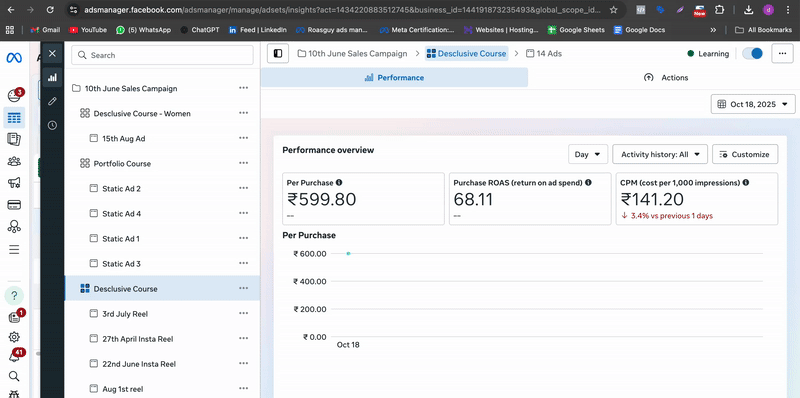
Task: Open the Google Sheets bookmark
Action: click(x=576, y=30)
